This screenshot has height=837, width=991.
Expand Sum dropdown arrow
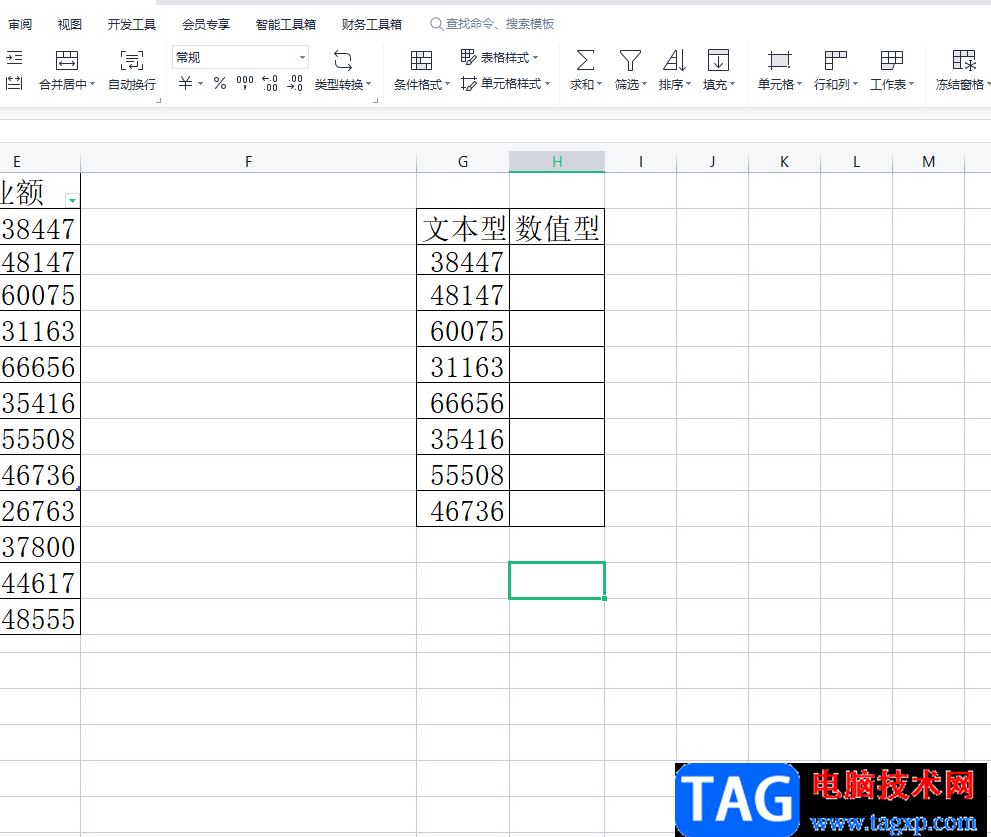[x=599, y=84]
